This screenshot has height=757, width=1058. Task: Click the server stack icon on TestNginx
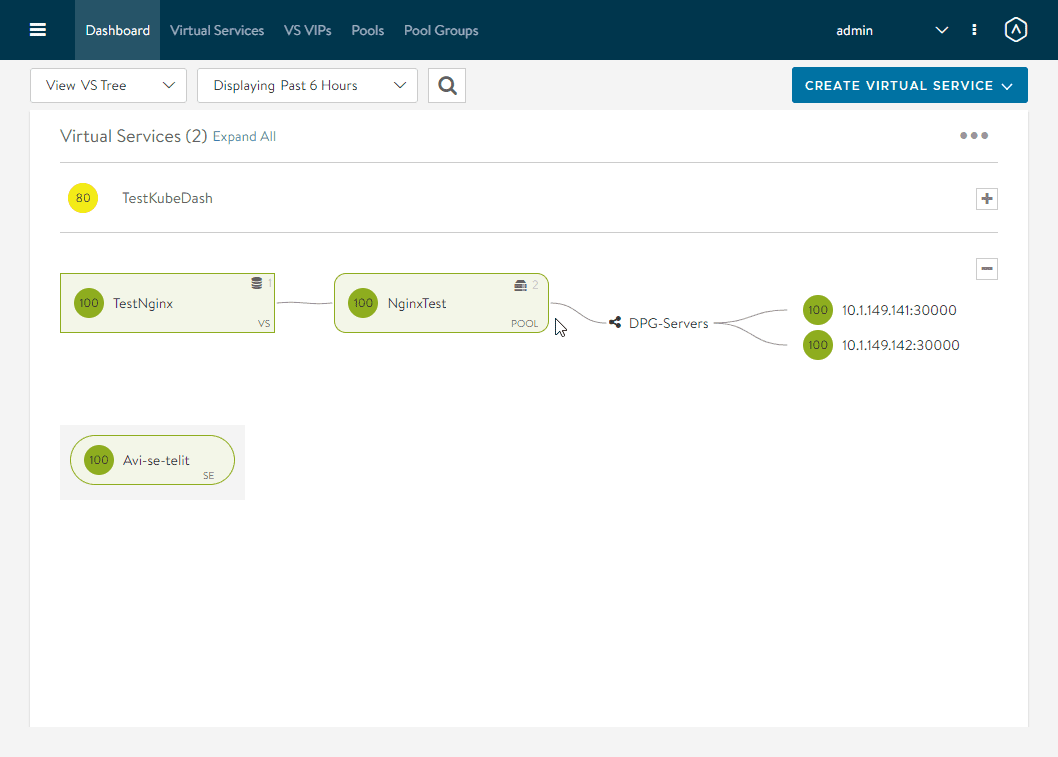(257, 284)
